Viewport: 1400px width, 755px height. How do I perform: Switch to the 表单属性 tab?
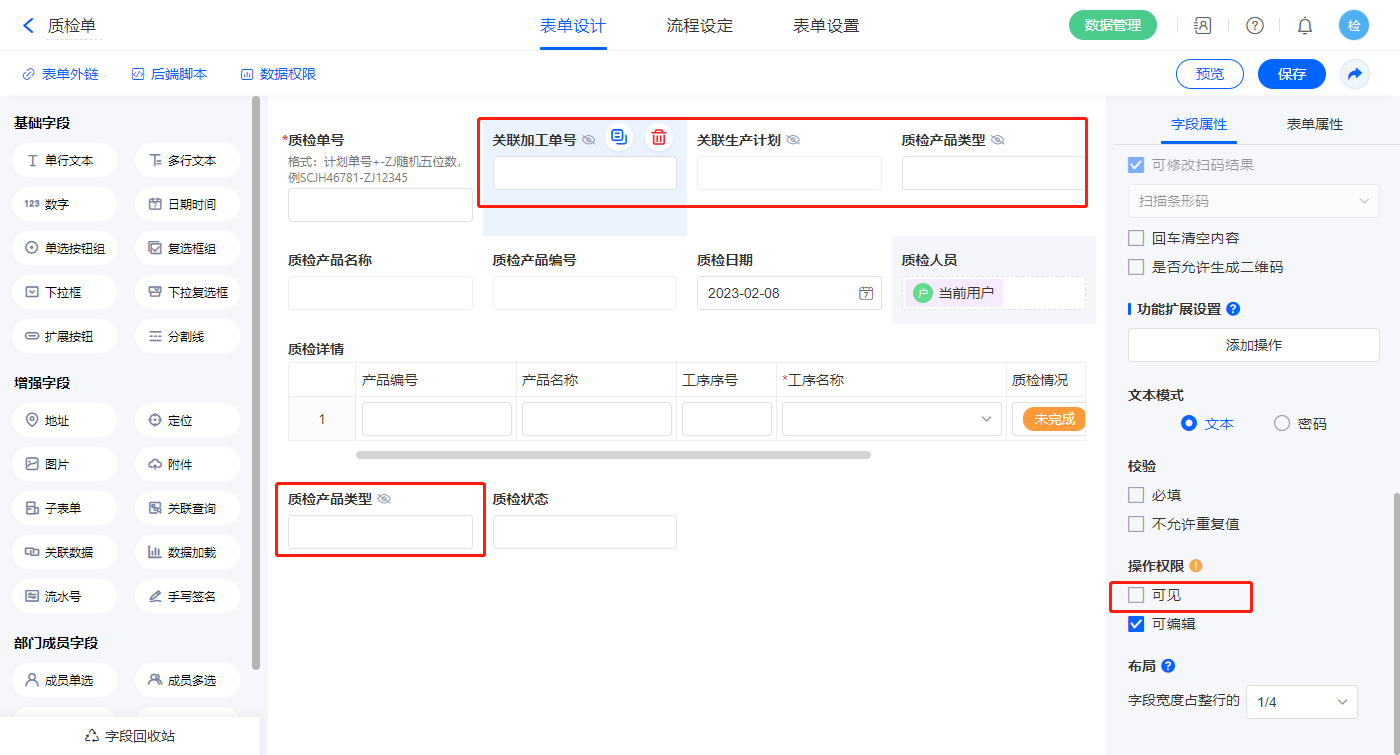(1314, 124)
